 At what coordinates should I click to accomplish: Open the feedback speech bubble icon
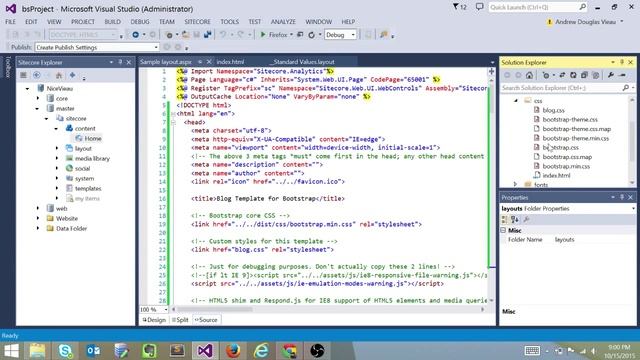coord(480,7)
